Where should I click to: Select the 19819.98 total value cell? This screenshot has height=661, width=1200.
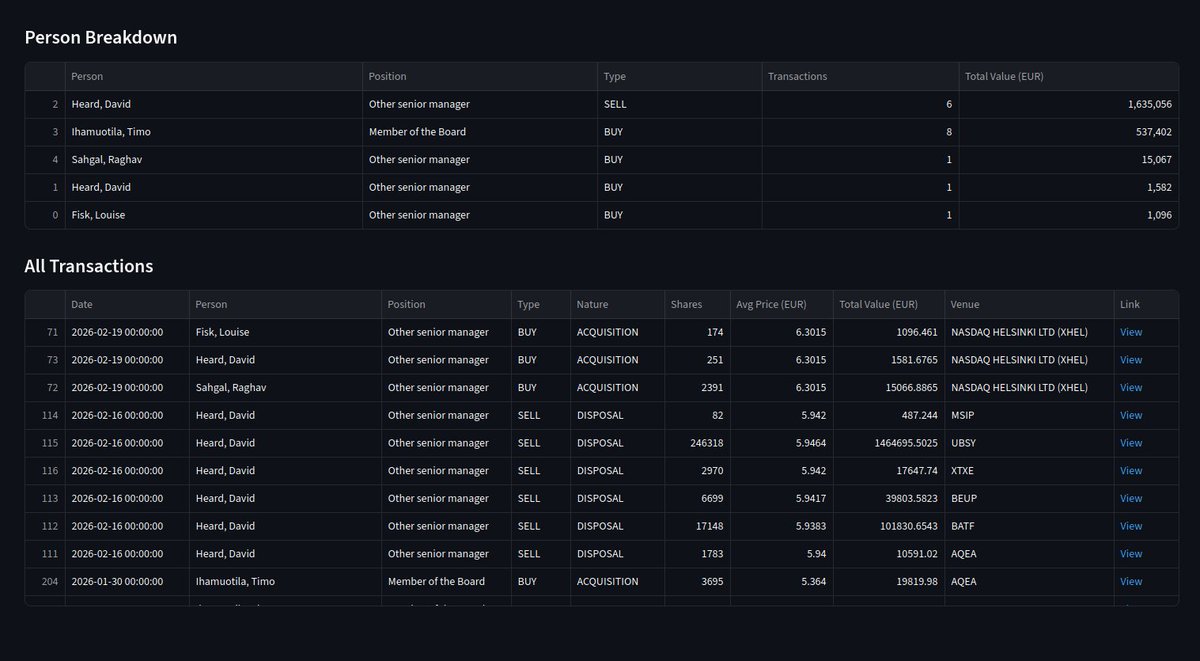pyautogui.click(x=889, y=582)
